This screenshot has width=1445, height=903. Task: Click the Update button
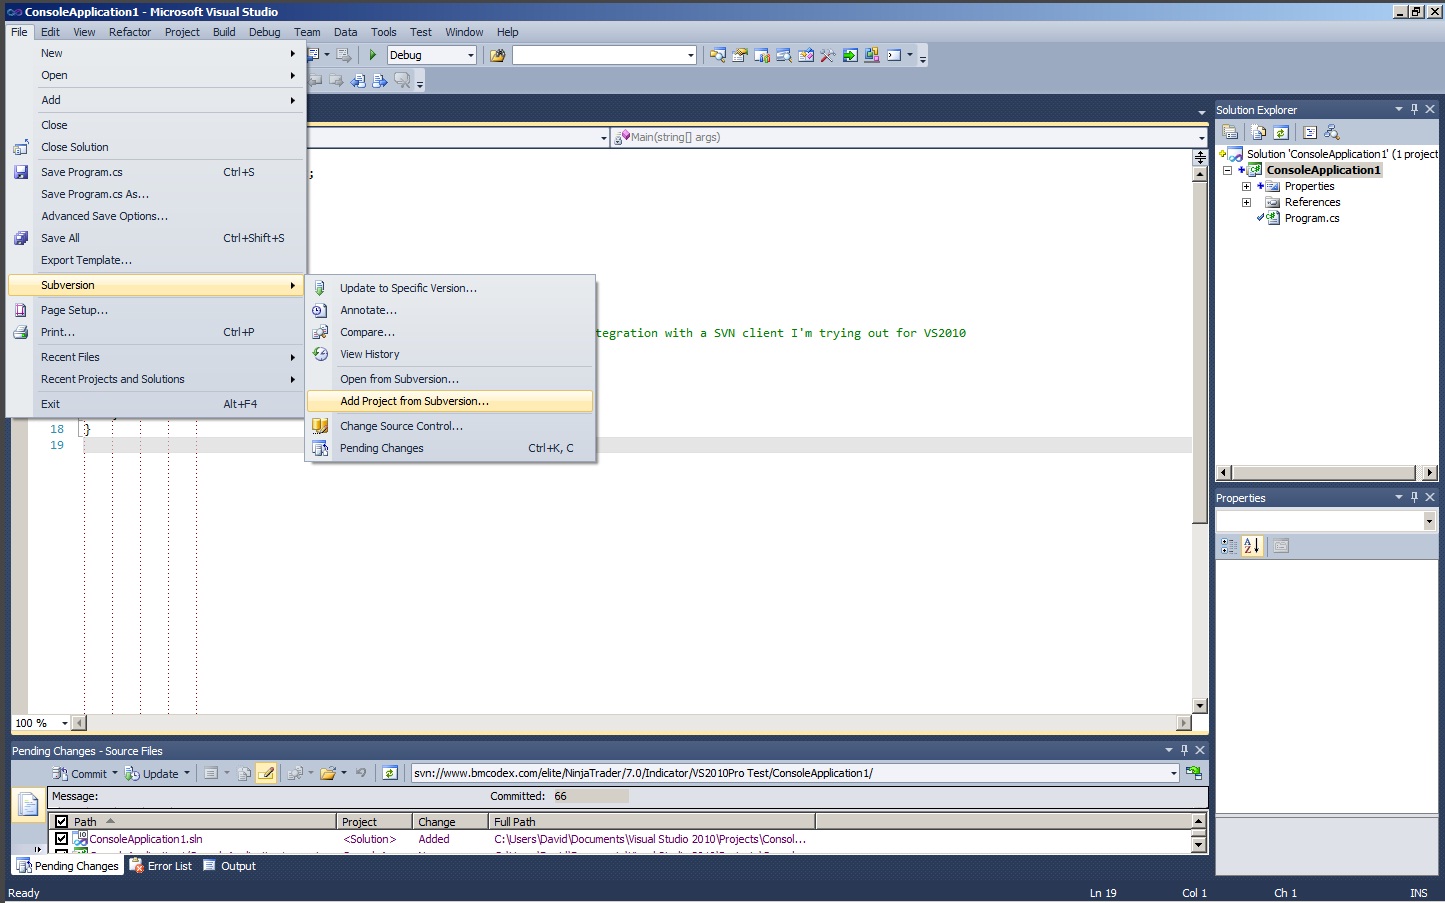tap(152, 773)
